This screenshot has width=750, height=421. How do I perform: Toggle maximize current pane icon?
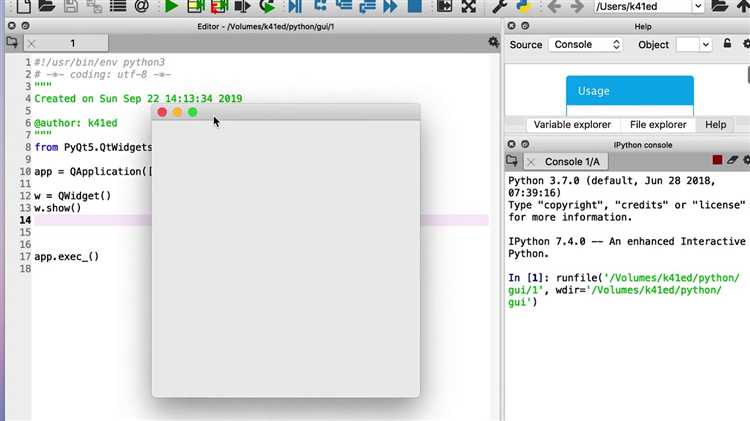(x=443, y=6)
